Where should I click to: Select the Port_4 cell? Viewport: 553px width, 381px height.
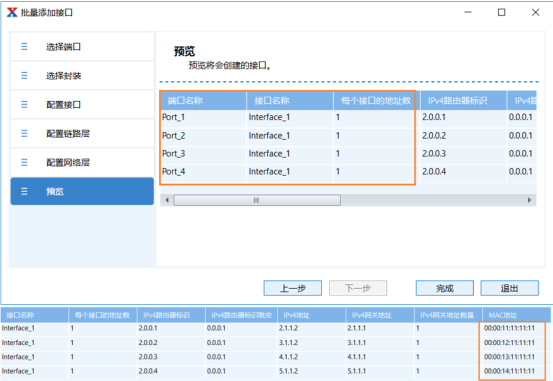tap(203, 172)
